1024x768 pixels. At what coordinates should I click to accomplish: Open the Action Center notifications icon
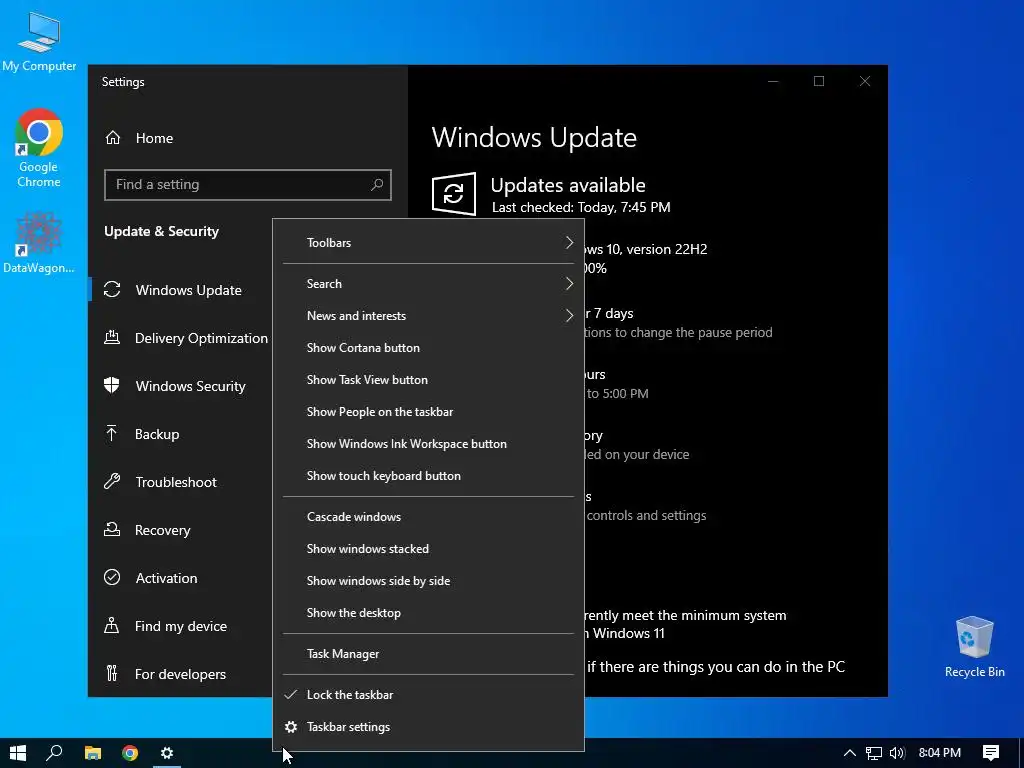(991, 753)
